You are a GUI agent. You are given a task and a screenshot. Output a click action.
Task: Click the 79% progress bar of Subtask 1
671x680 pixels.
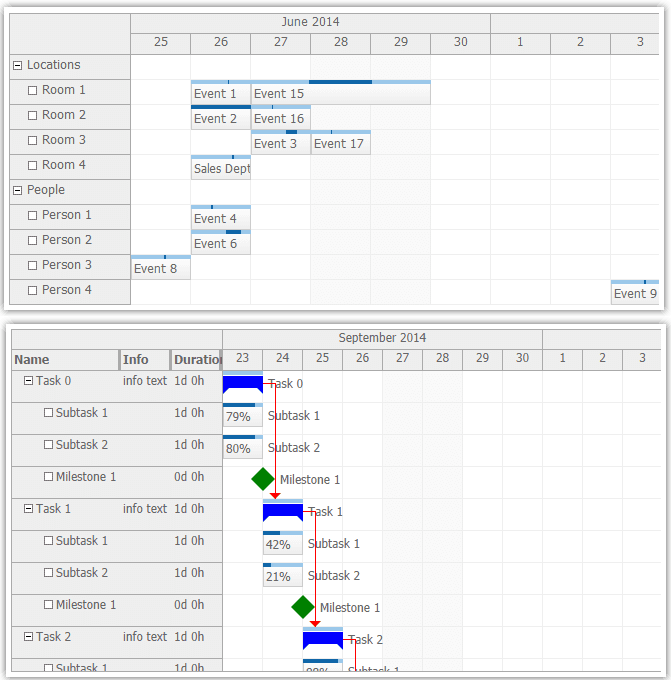click(242, 416)
